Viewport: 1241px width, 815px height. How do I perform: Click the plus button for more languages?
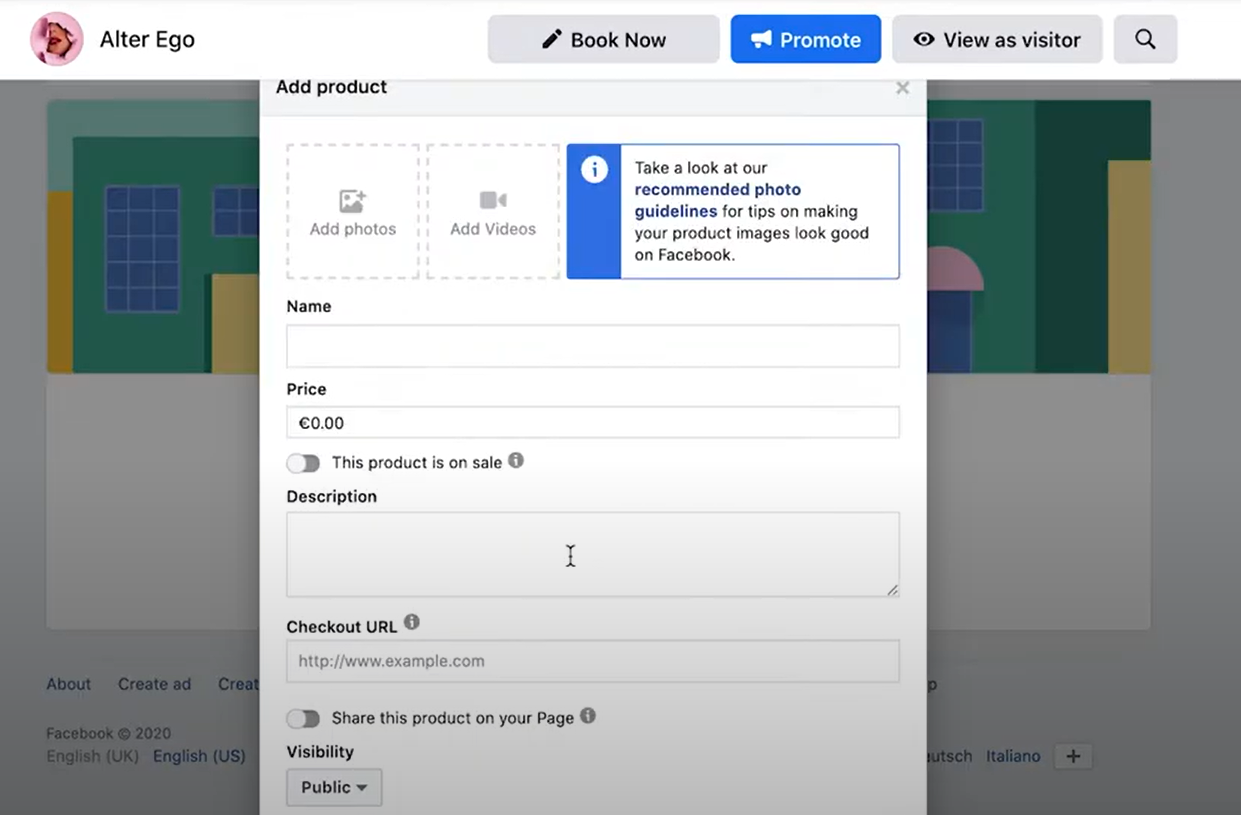(1072, 756)
